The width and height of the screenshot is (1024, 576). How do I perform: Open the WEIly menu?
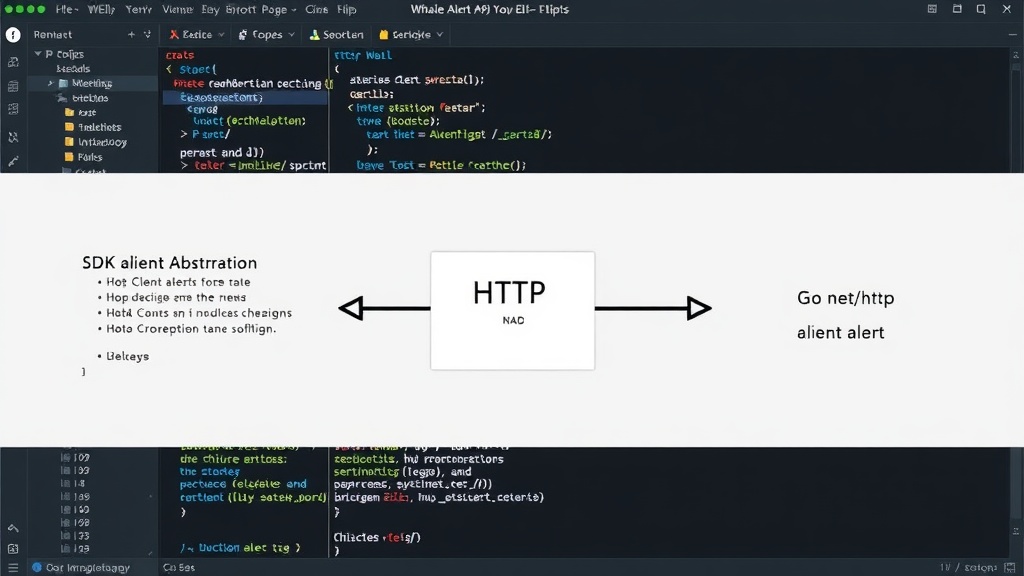point(101,9)
